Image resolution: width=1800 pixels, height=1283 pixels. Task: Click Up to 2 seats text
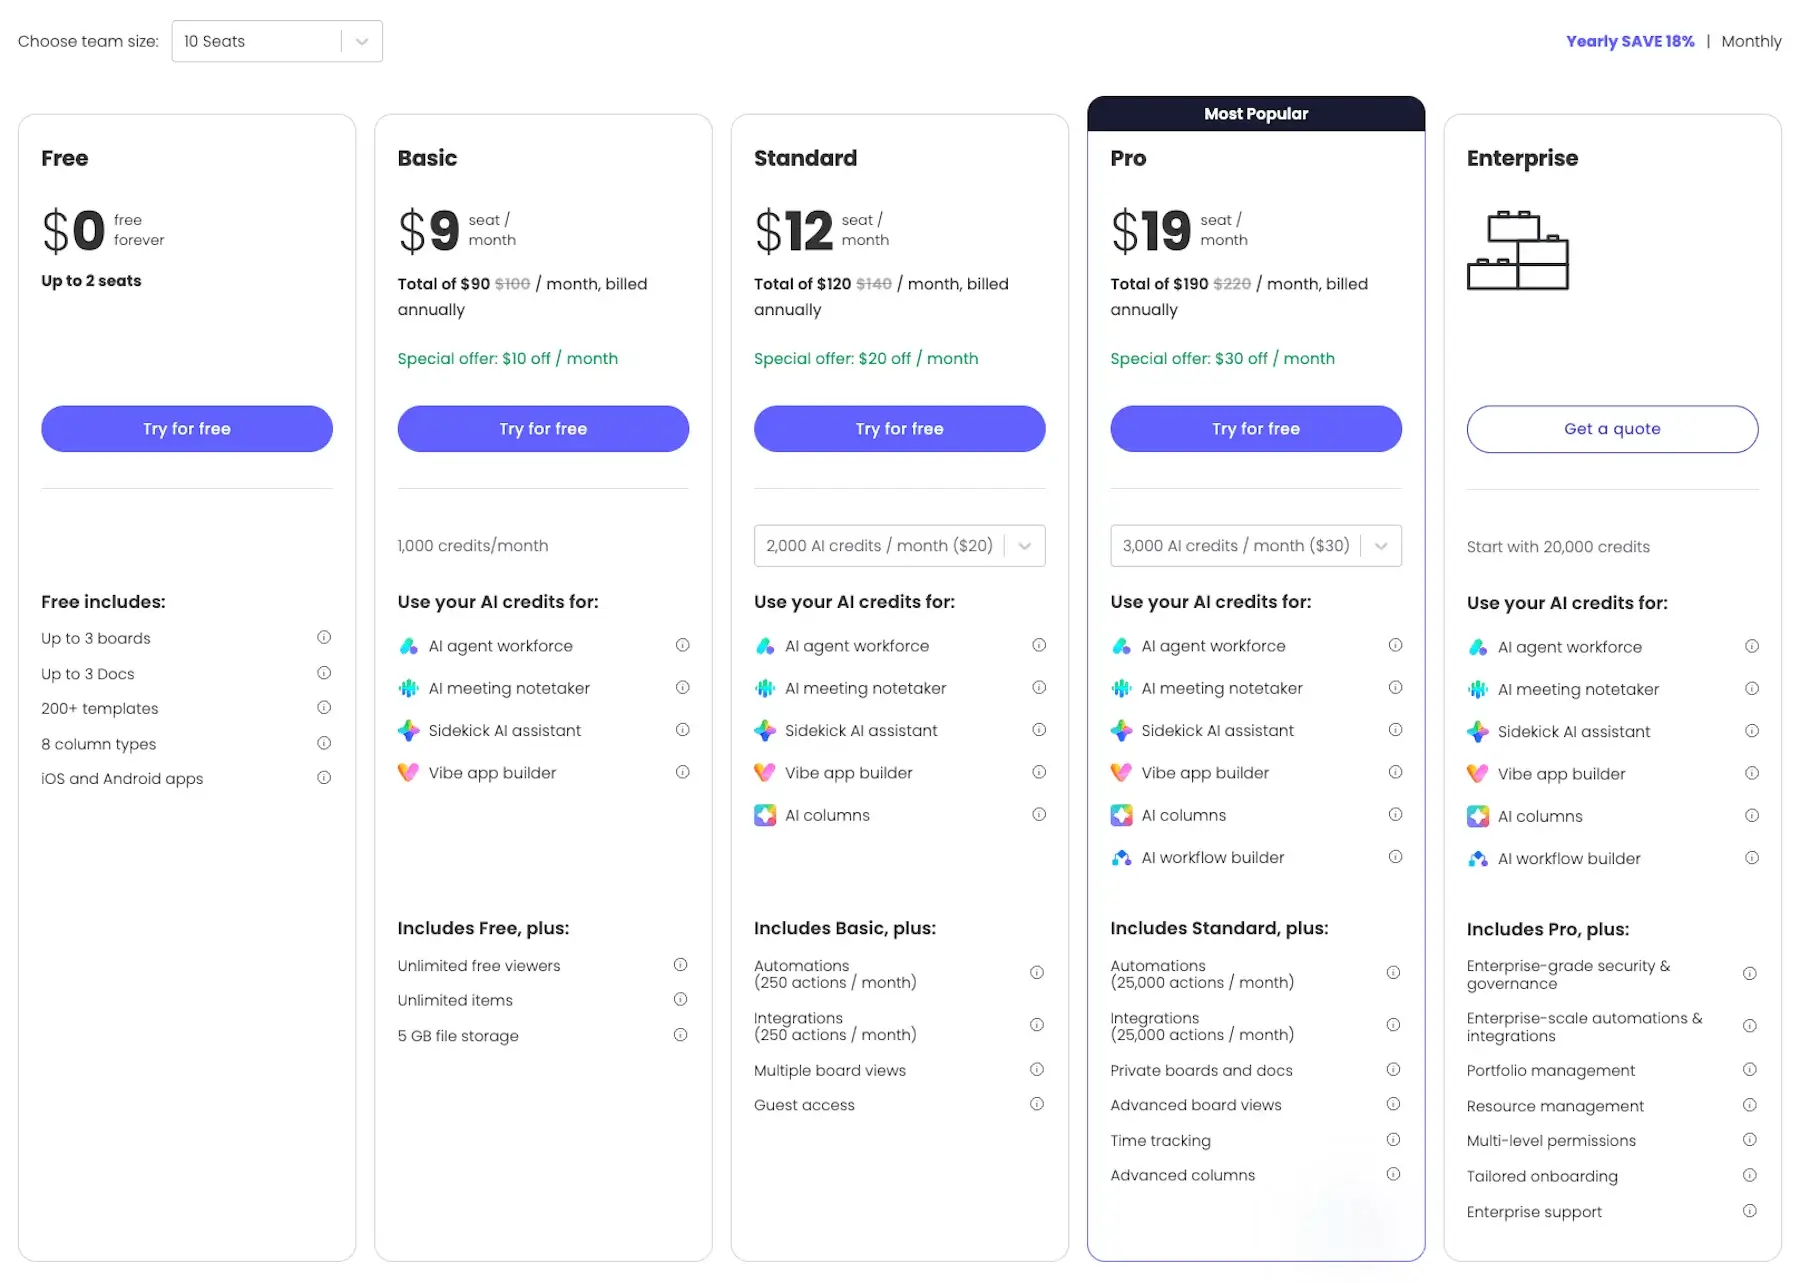pos(91,281)
